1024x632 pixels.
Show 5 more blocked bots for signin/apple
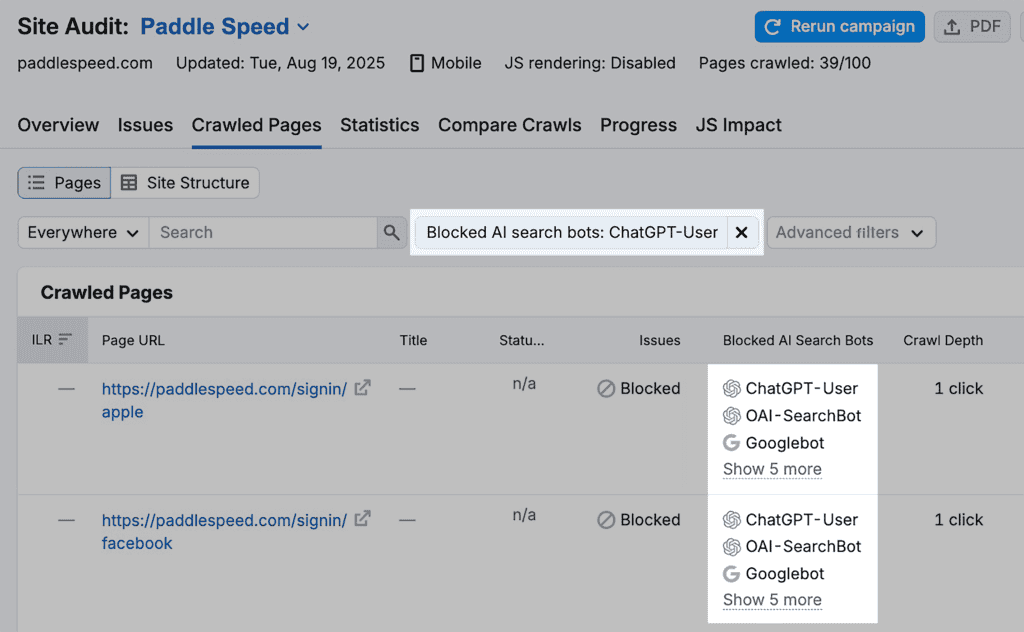[771, 469]
